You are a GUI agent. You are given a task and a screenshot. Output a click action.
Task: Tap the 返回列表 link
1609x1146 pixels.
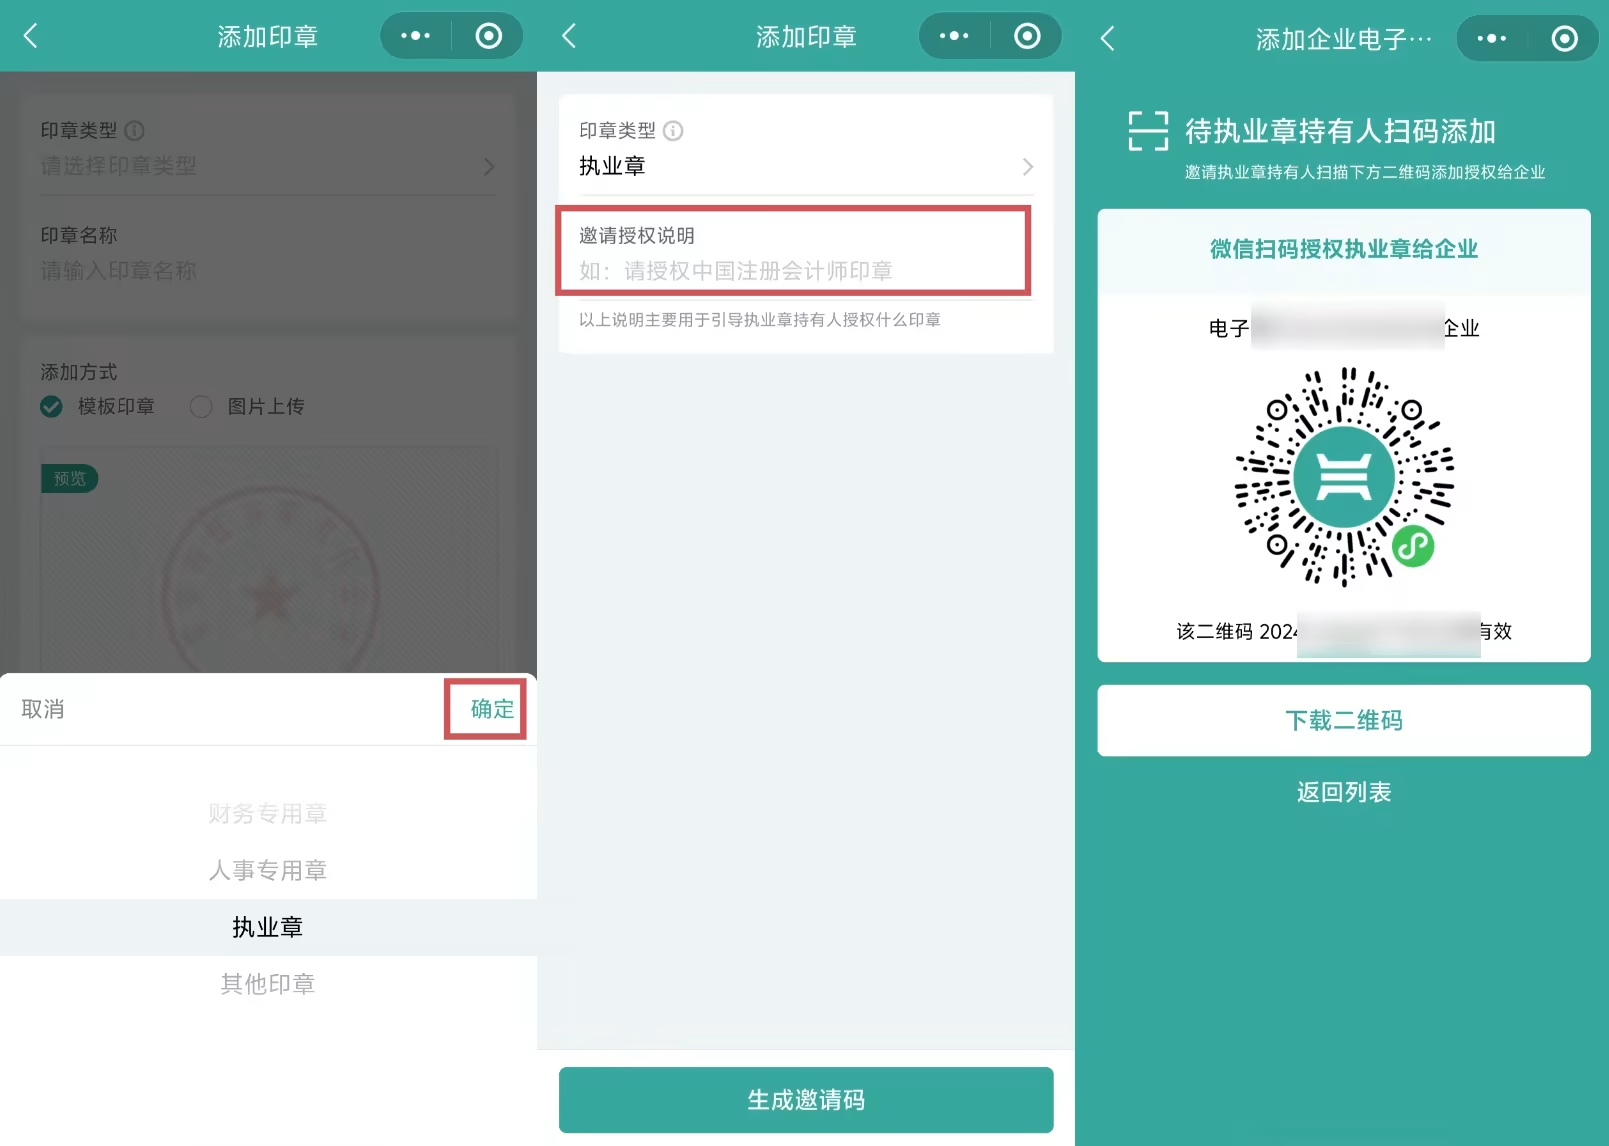coord(1344,792)
